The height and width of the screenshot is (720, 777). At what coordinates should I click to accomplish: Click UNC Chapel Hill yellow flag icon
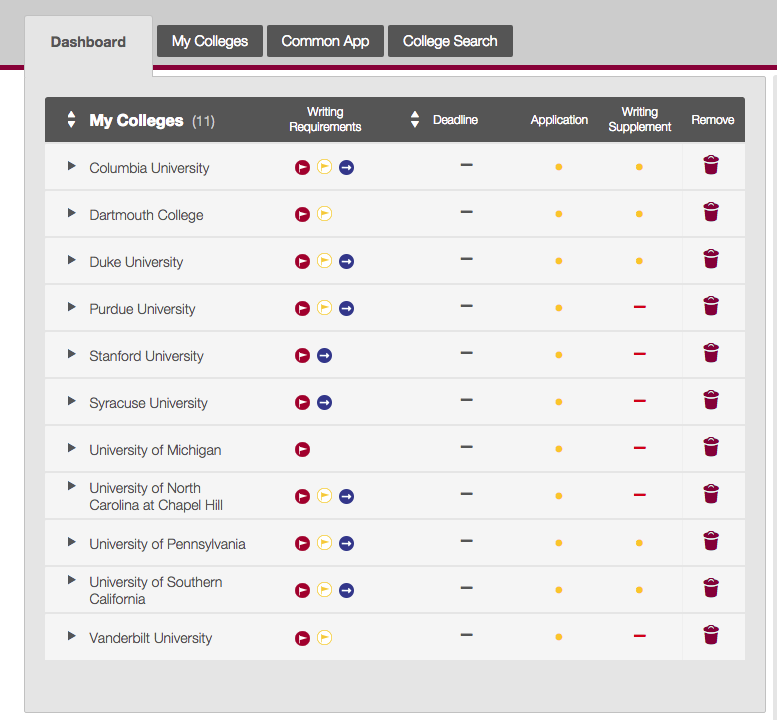pos(325,496)
